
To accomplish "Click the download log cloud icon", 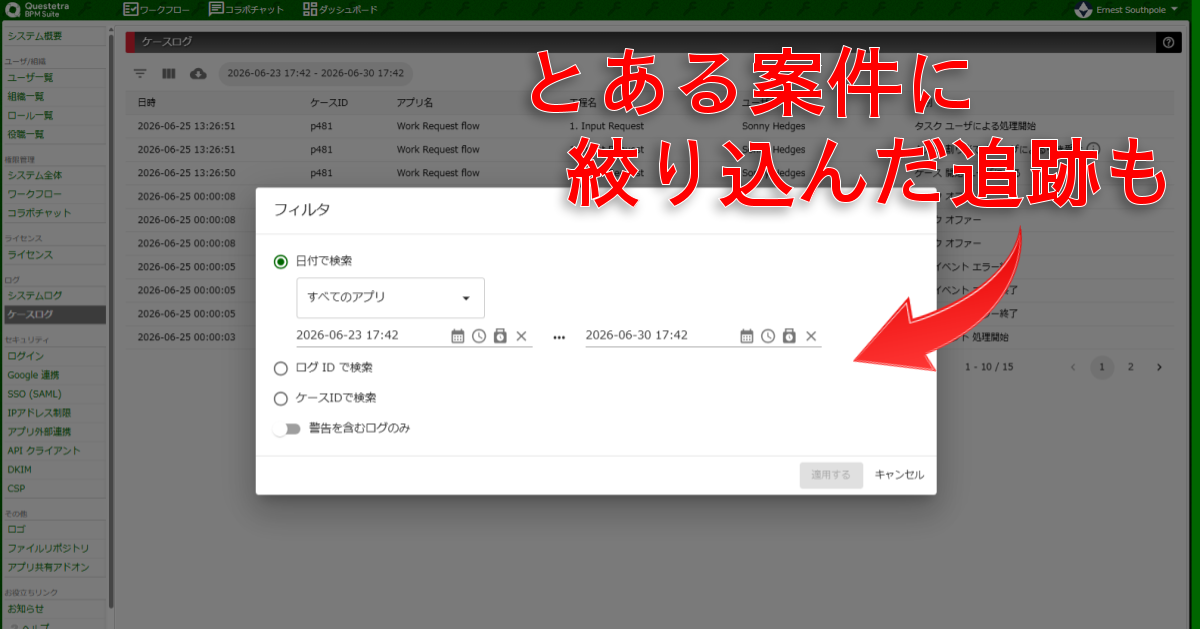I will 198,73.
